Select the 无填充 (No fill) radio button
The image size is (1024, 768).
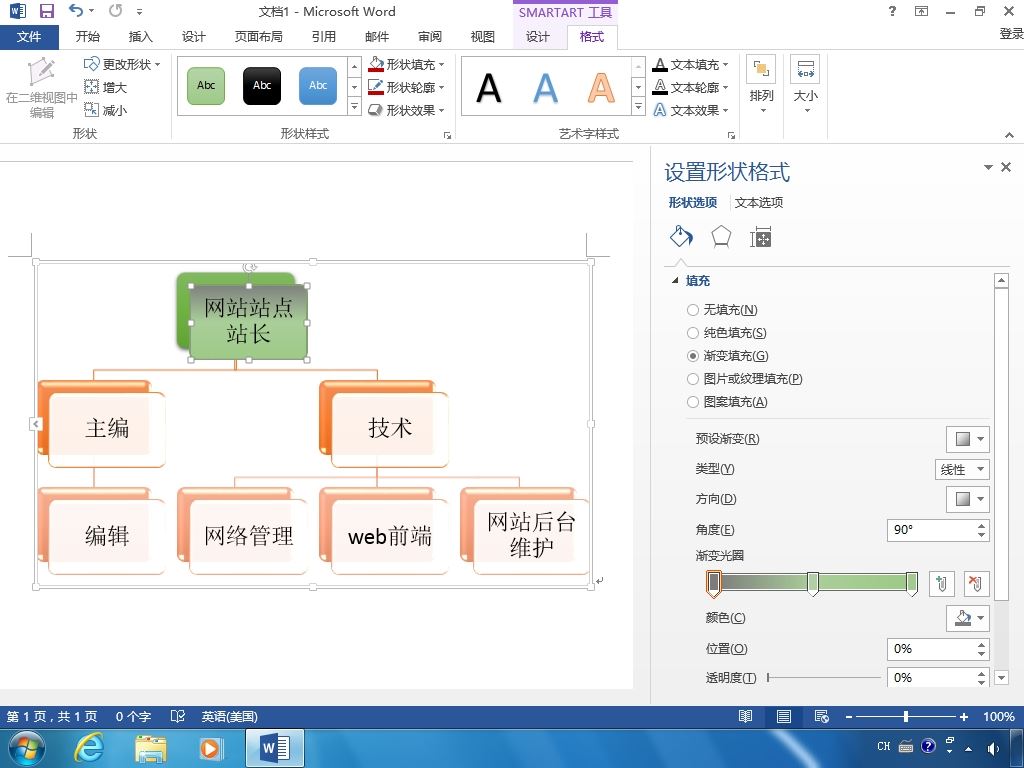click(693, 310)
